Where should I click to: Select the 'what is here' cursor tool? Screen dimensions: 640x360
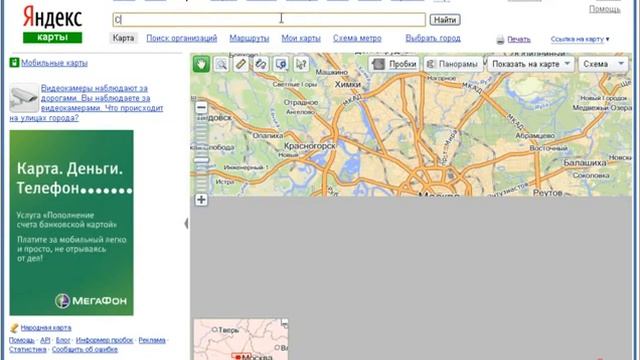click(x=301, y=64)
